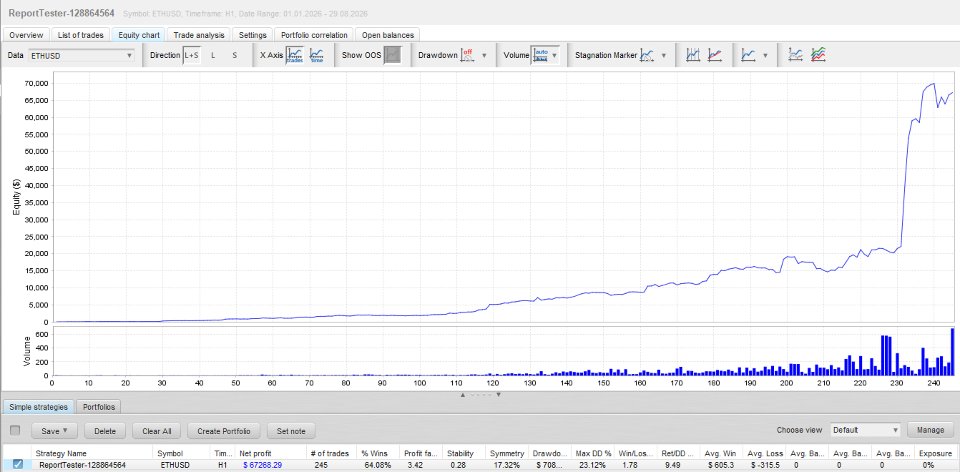Click the gray line chart icon with faint lines
Viewport: 960px width, 472px height.
point(795,55)
